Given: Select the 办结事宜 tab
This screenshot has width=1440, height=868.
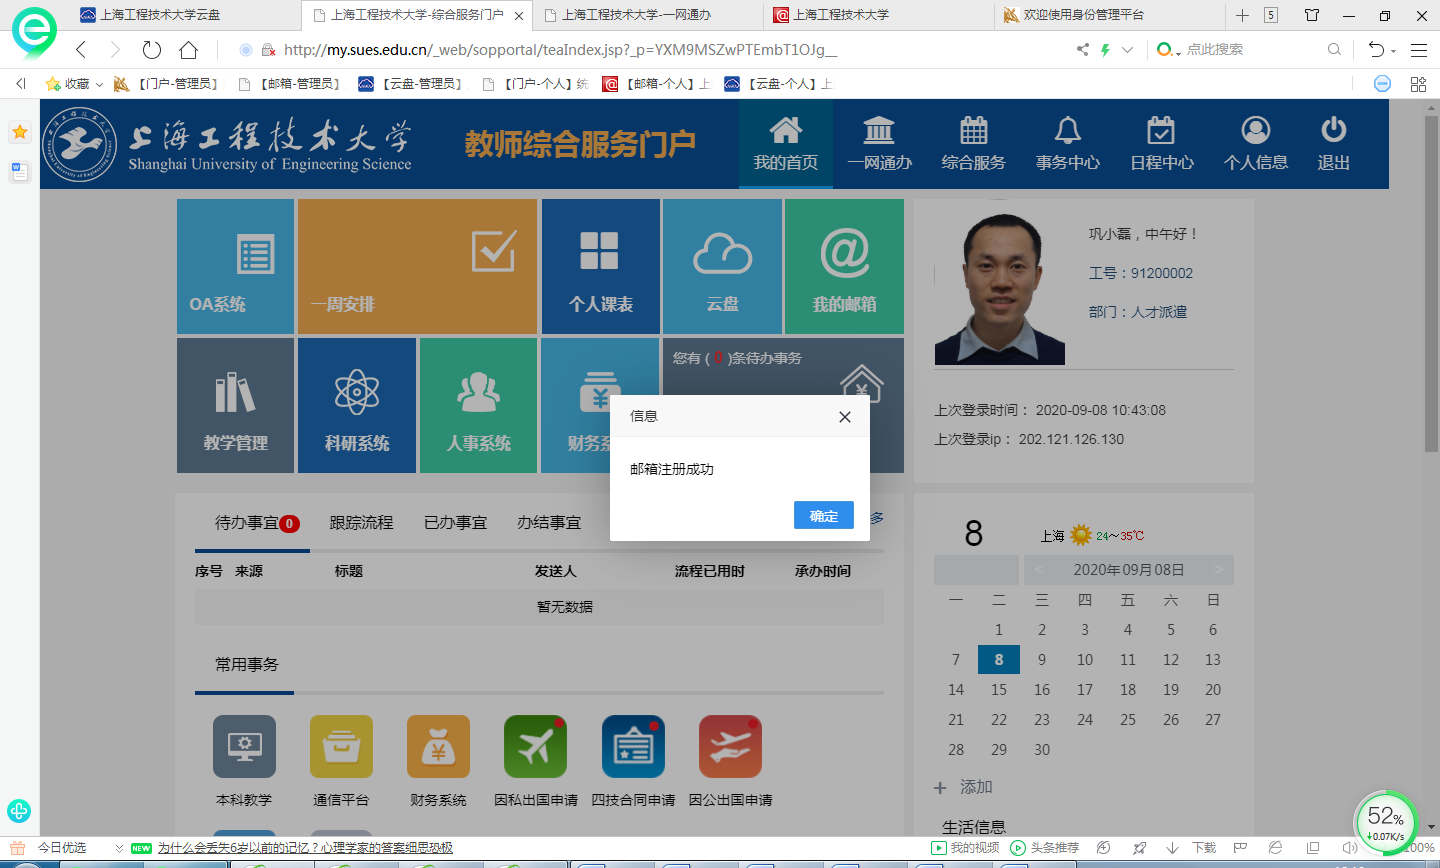Looking at the screenshot, I should [549, 522].
